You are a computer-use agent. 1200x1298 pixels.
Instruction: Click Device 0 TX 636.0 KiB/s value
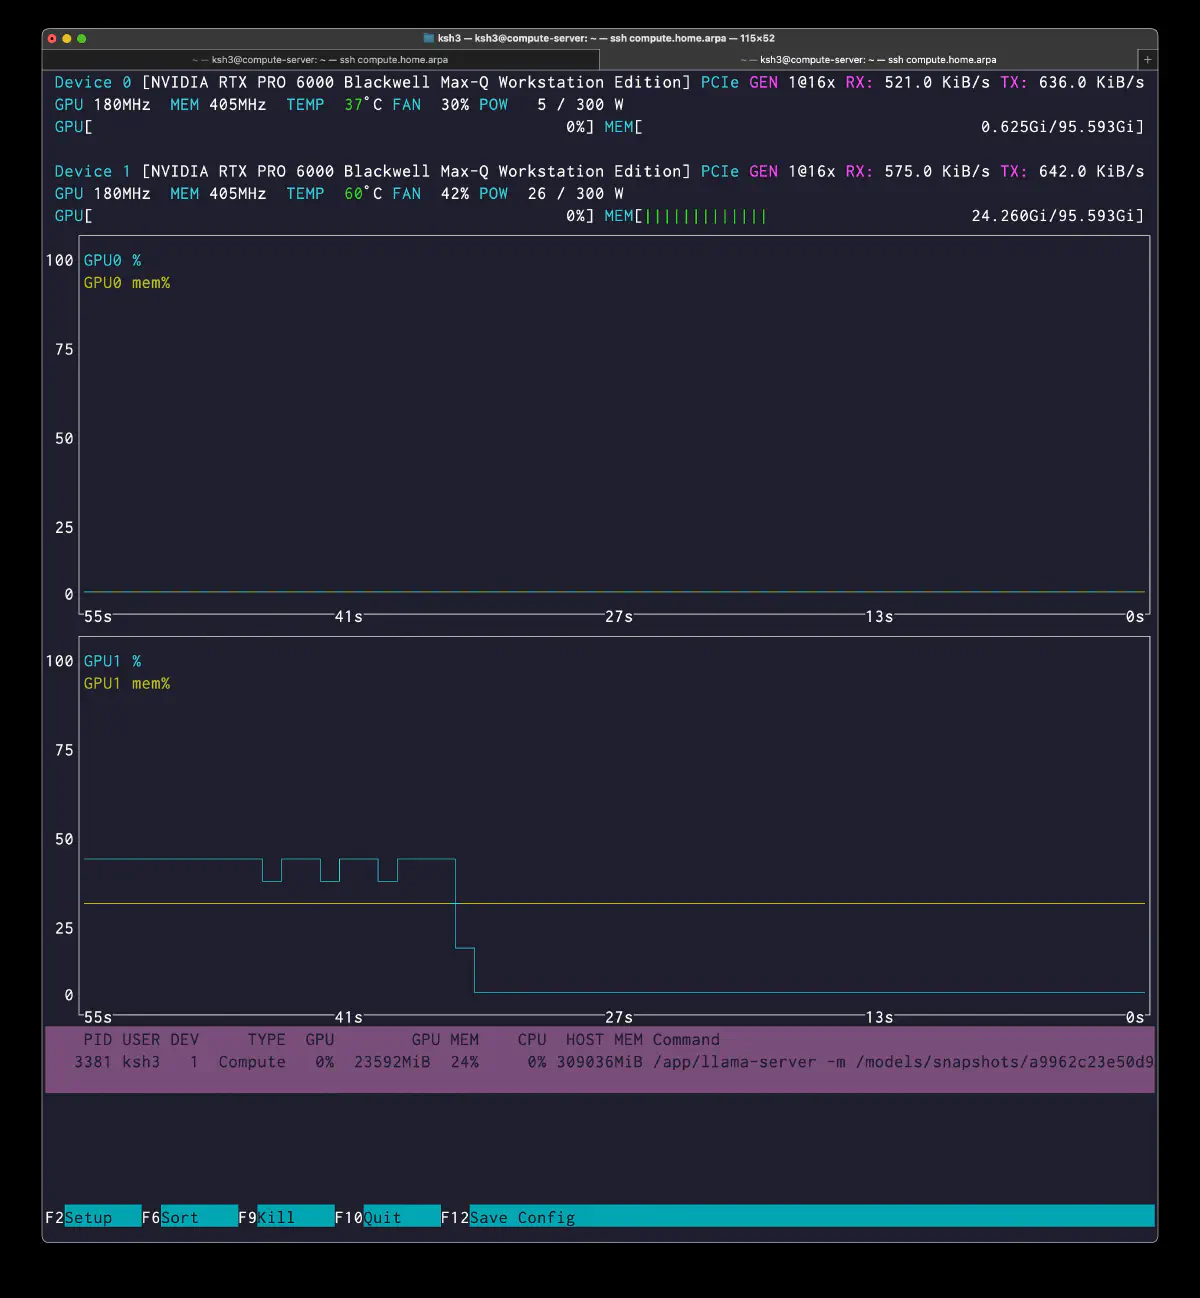coord(1091,83)
